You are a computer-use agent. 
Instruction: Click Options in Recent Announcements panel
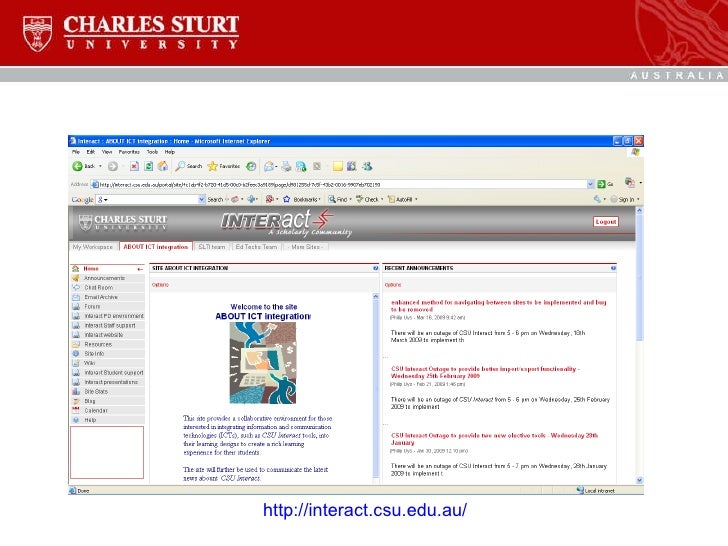tap(393, 285)
